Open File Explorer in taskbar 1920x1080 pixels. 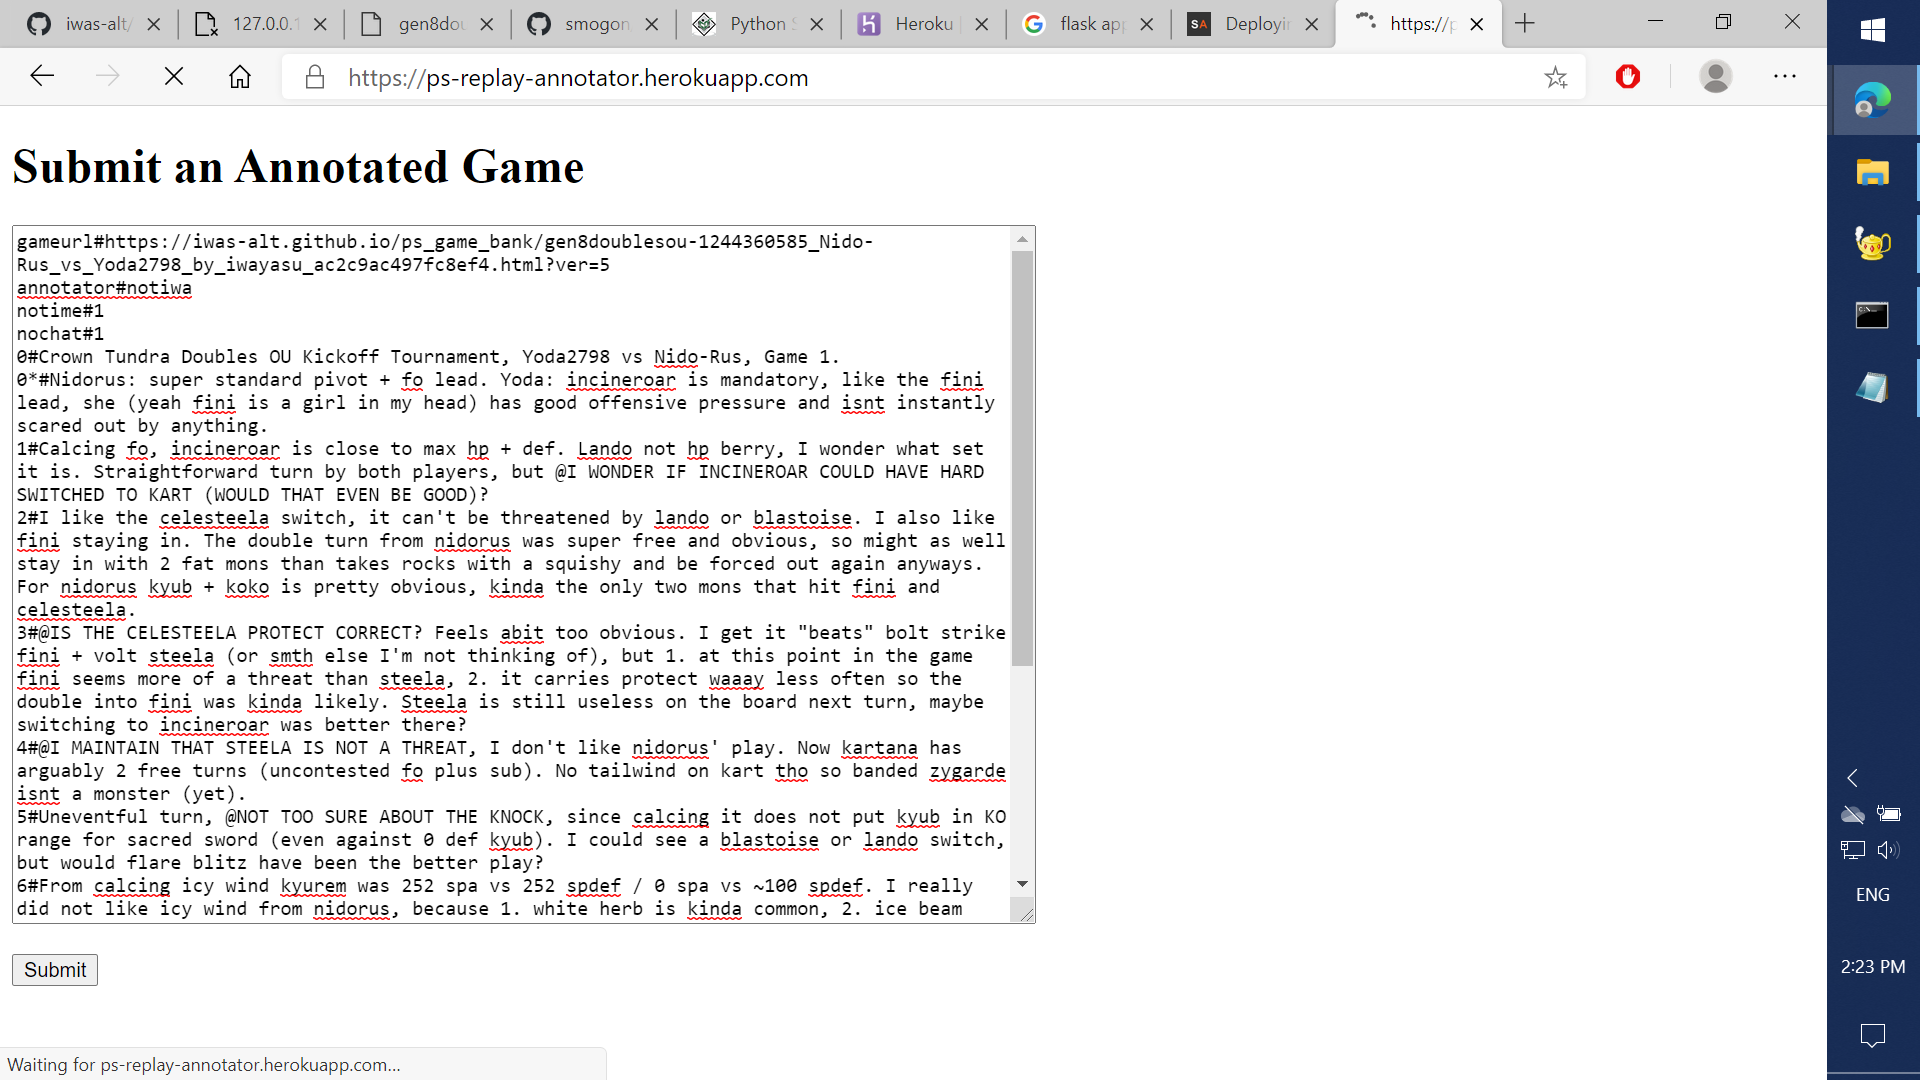[1872, 173]
